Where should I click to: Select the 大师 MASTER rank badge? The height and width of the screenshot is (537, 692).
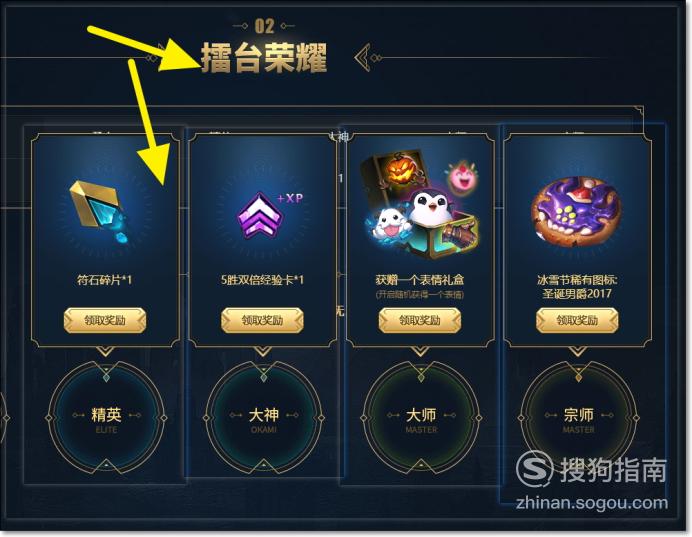click(x=421, y=417)
